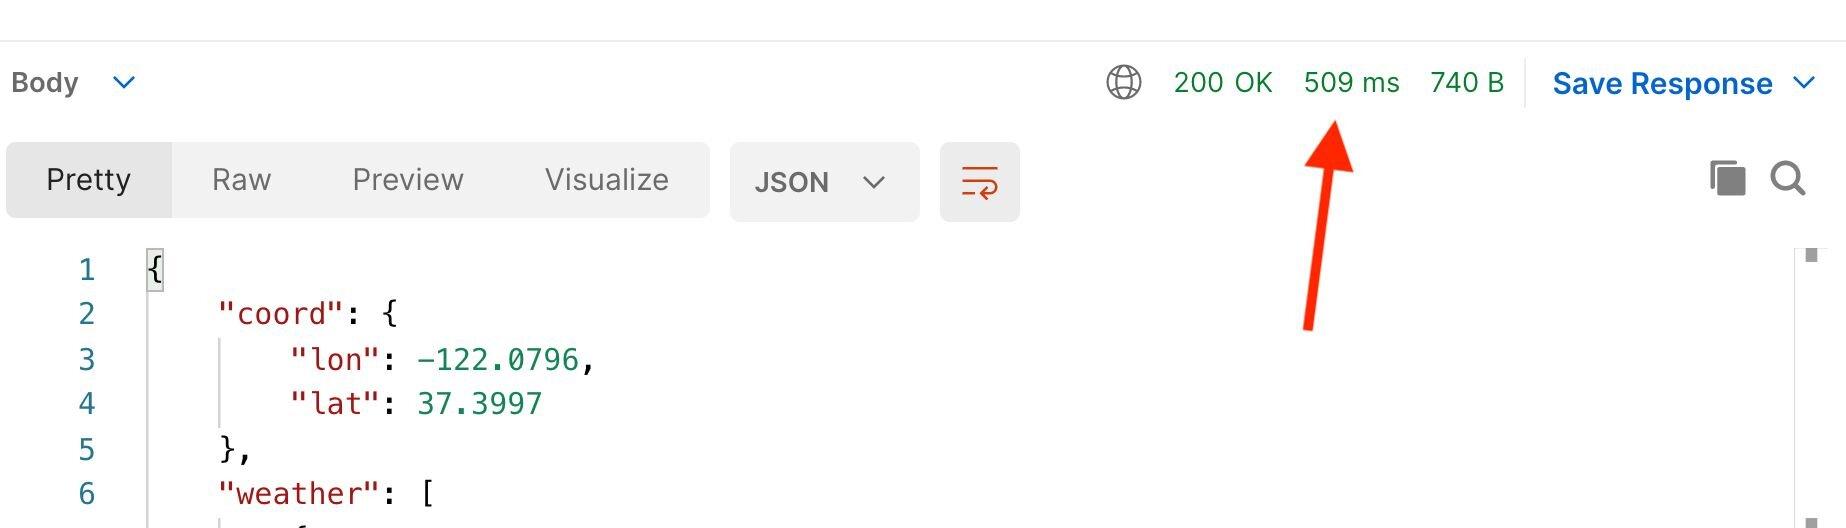Click the 509 ms response time

pyautogui.click(x=1351, y=82)
